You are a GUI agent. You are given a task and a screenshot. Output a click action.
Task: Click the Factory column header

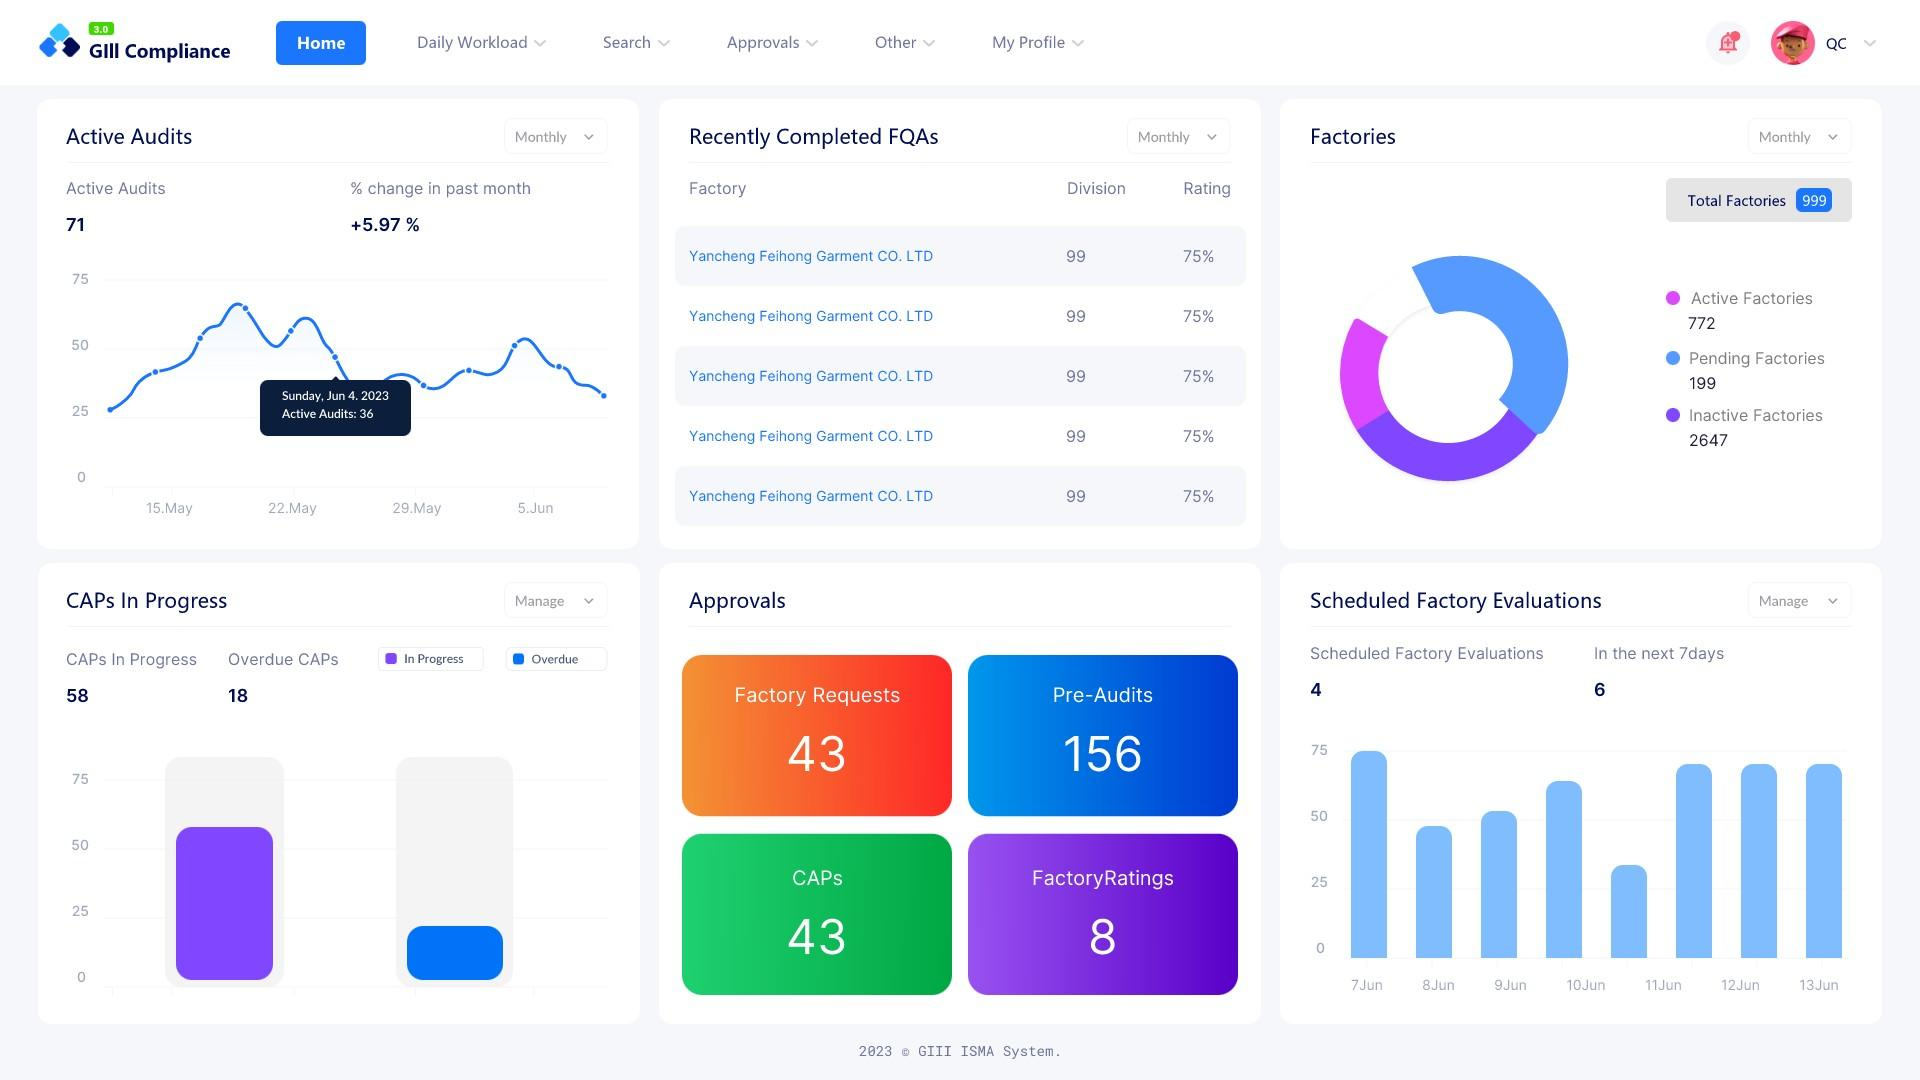717,189
